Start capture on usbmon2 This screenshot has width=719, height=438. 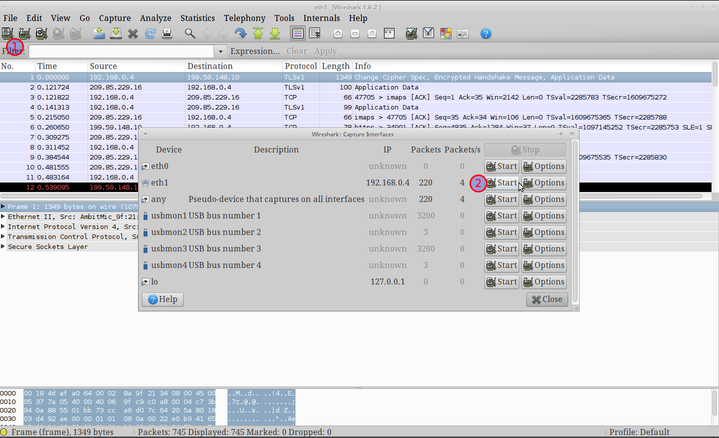point(502,232)
